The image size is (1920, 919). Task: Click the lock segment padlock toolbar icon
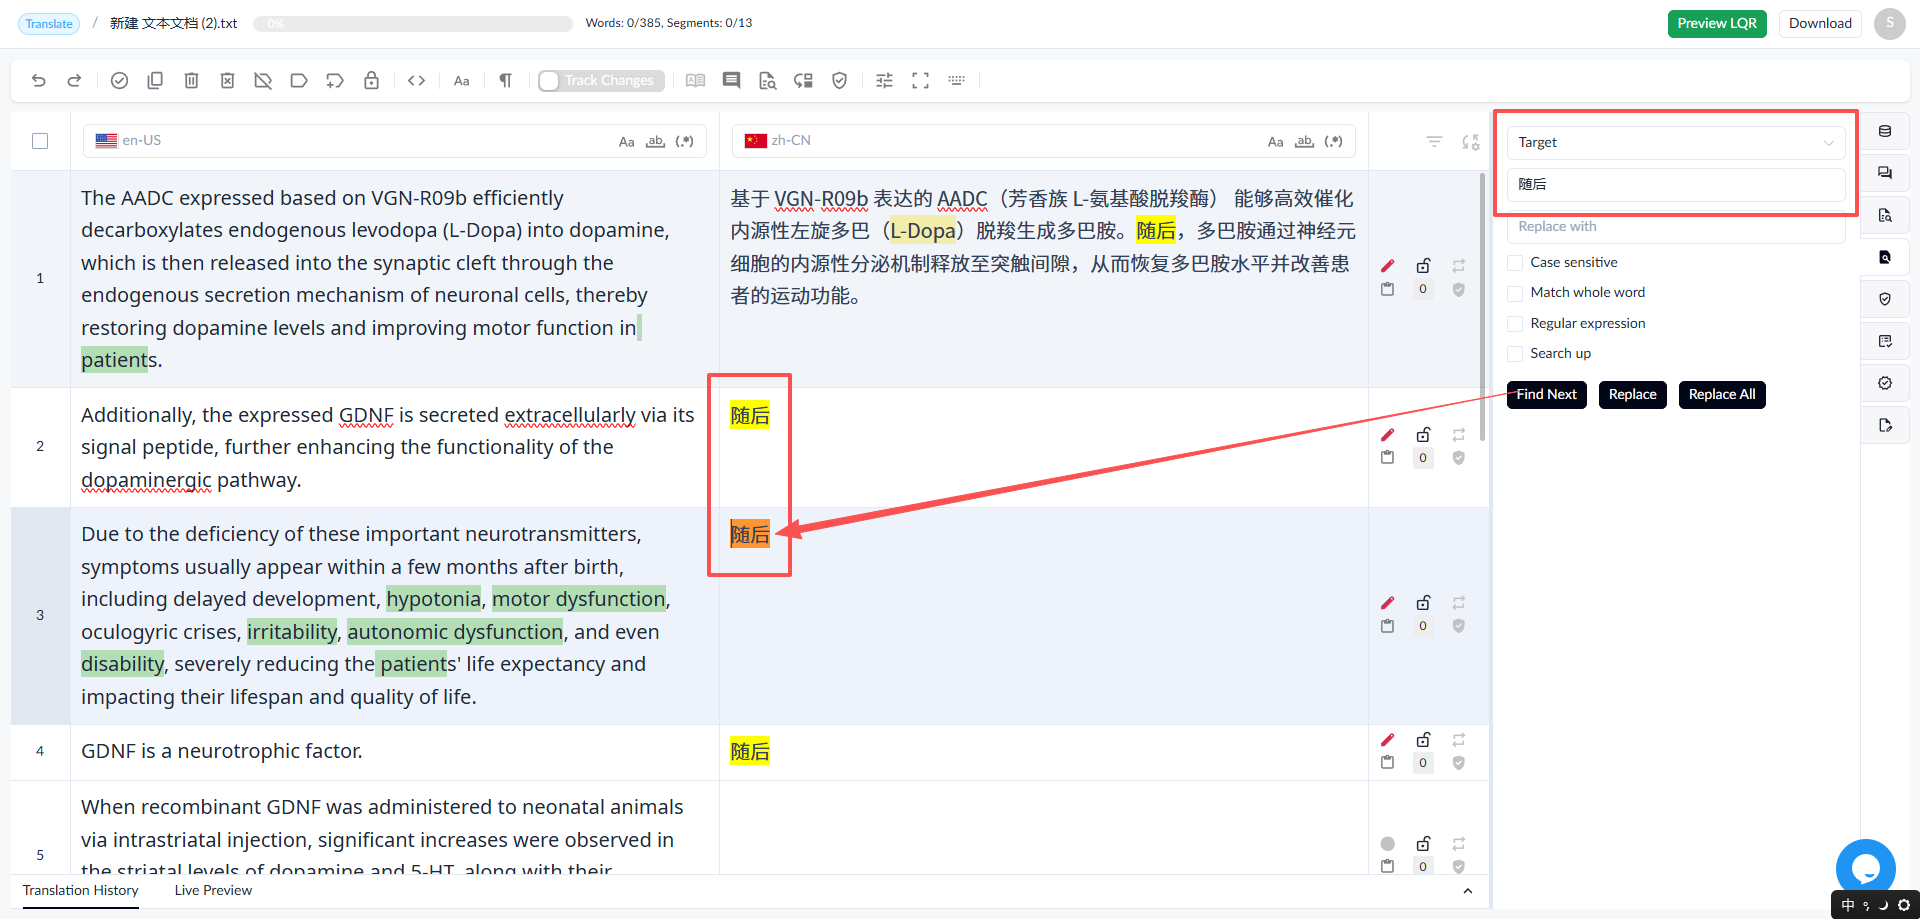[371, 81]
